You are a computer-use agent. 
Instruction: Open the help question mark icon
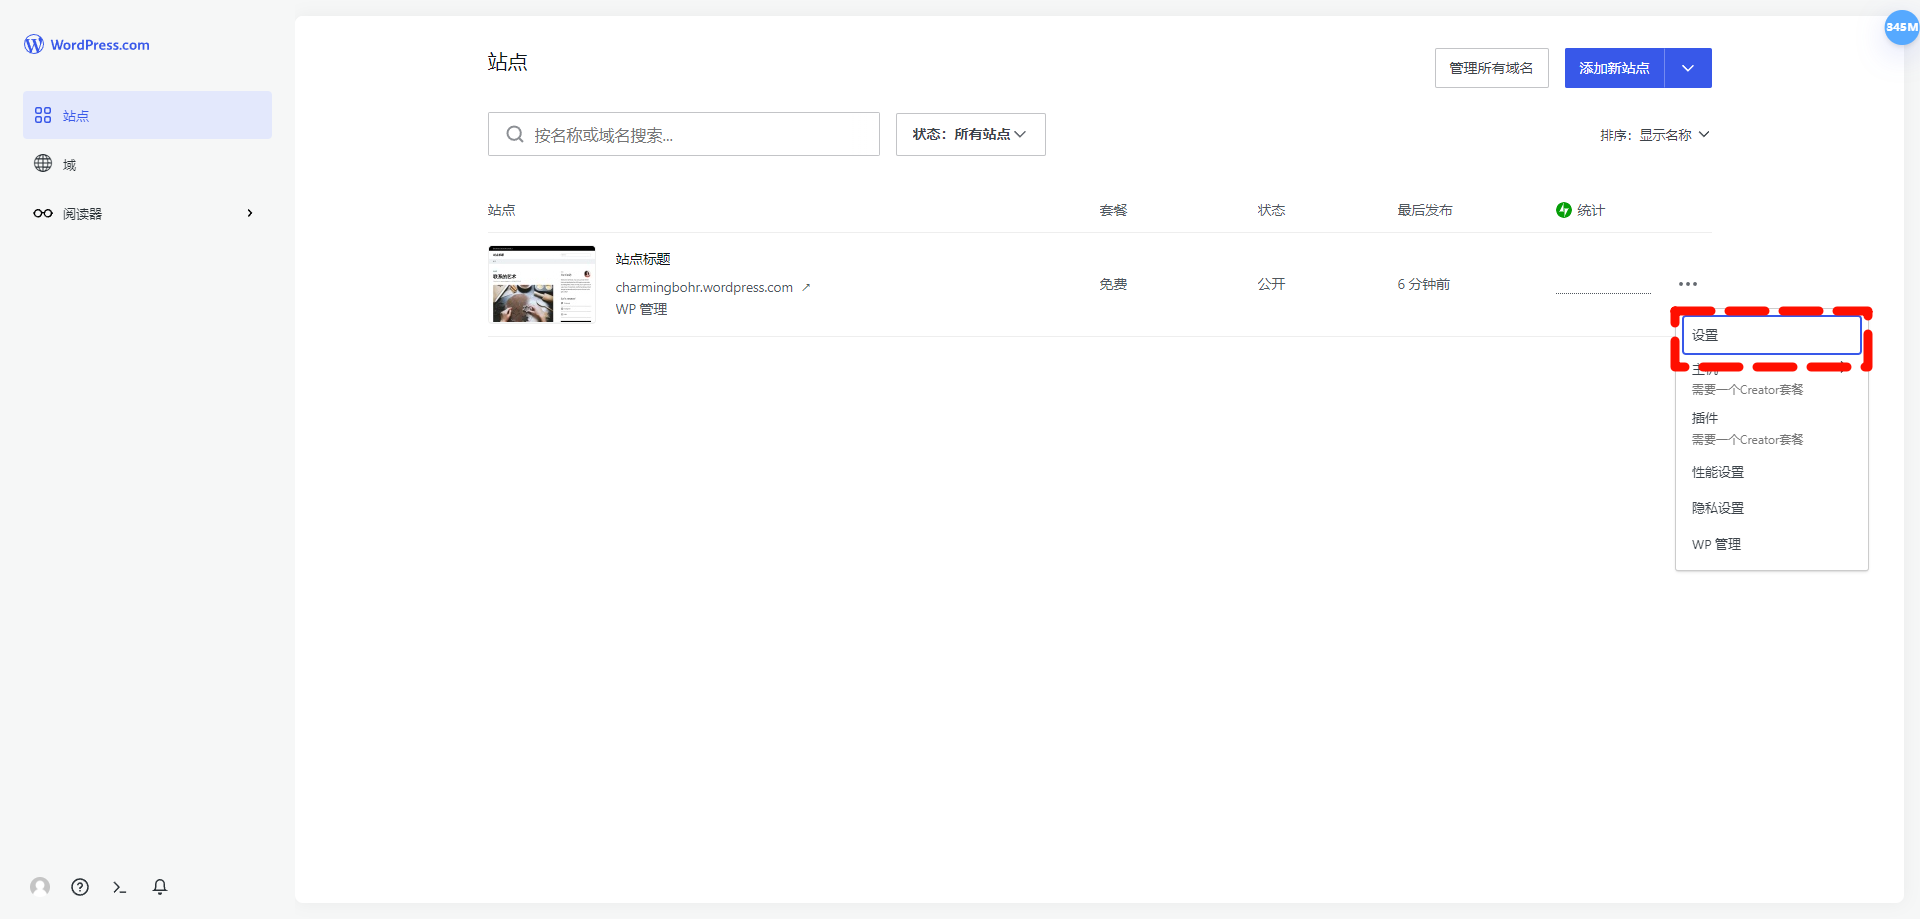(x=80, y=887)
